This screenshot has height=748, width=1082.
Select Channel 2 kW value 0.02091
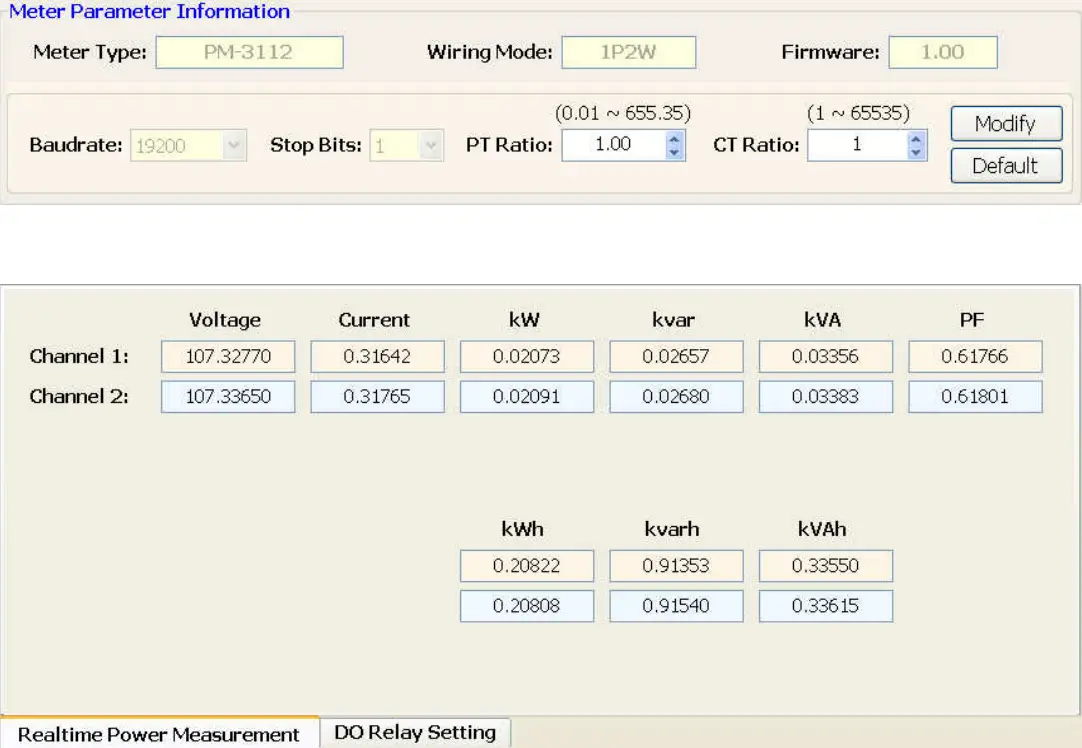[527, 397]
